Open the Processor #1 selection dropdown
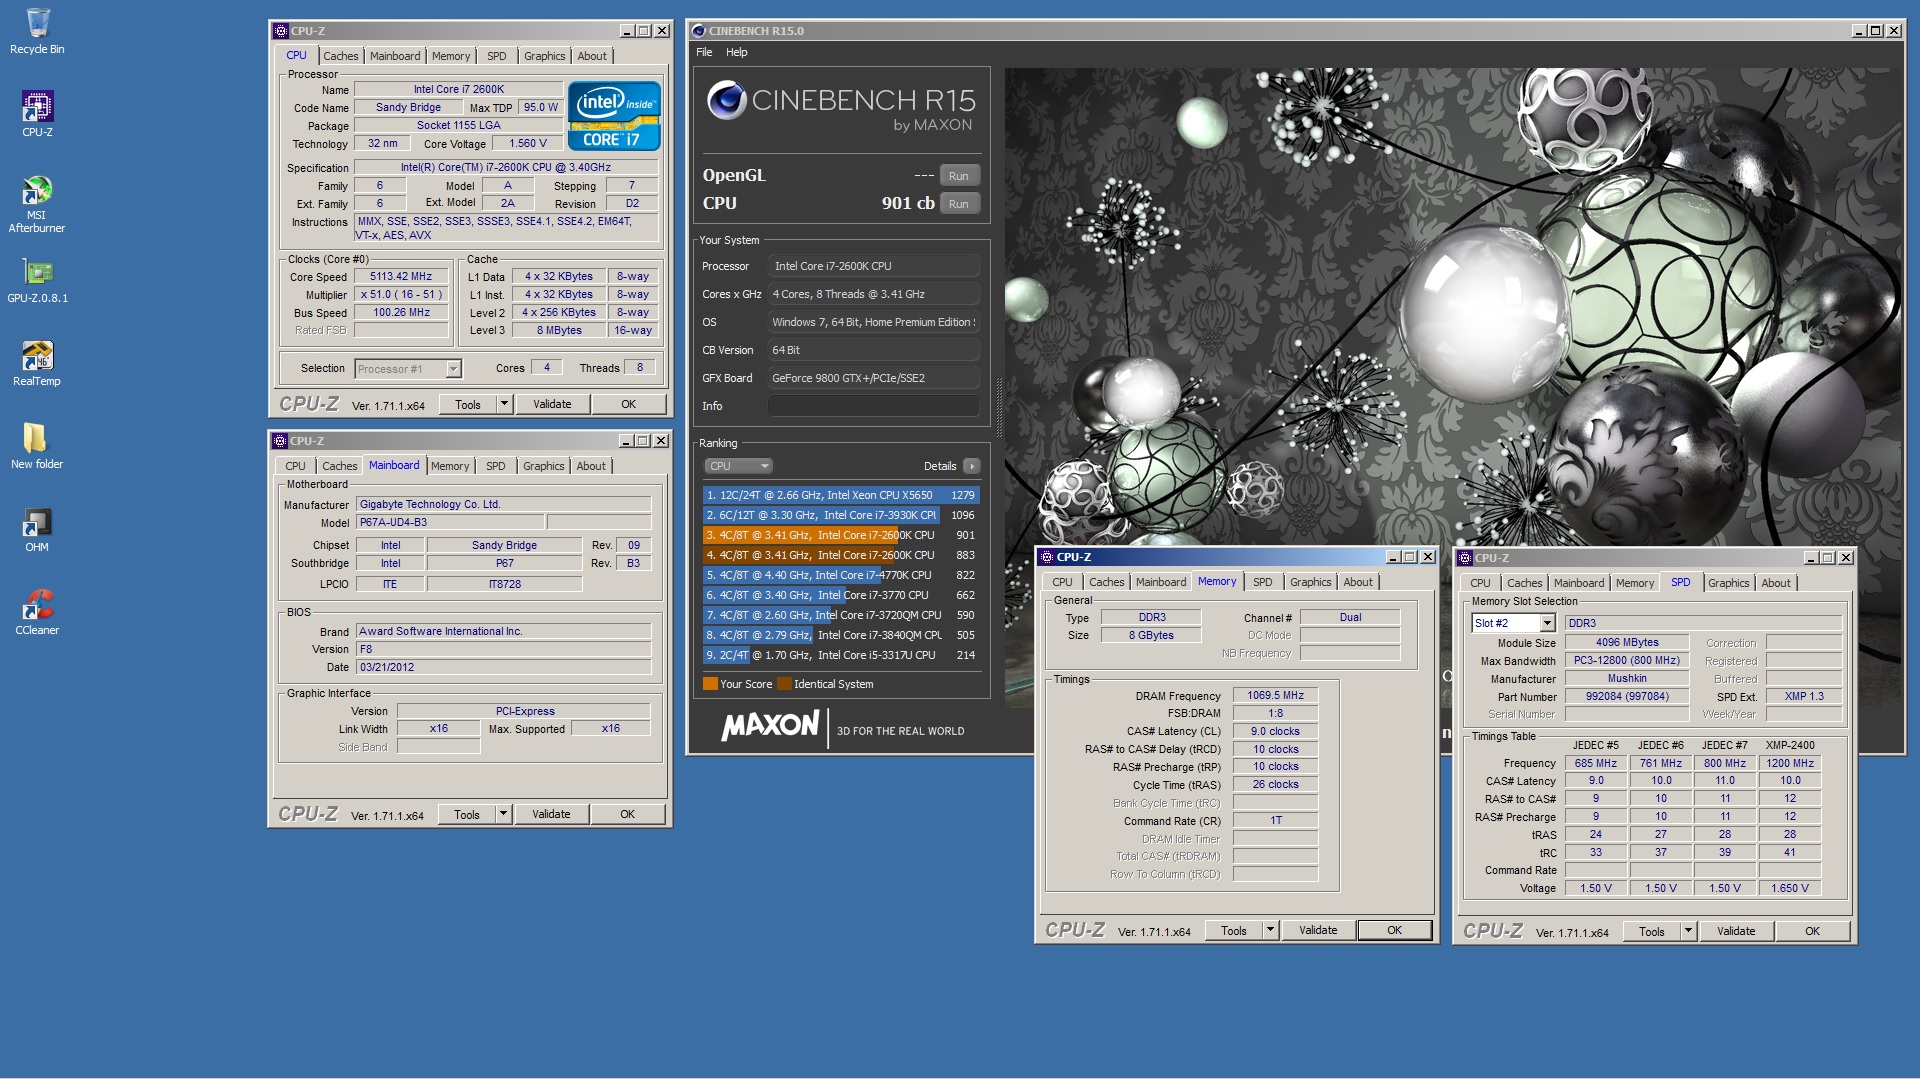Screen dimensions: 1920x1080 click(x=408, y=369)
